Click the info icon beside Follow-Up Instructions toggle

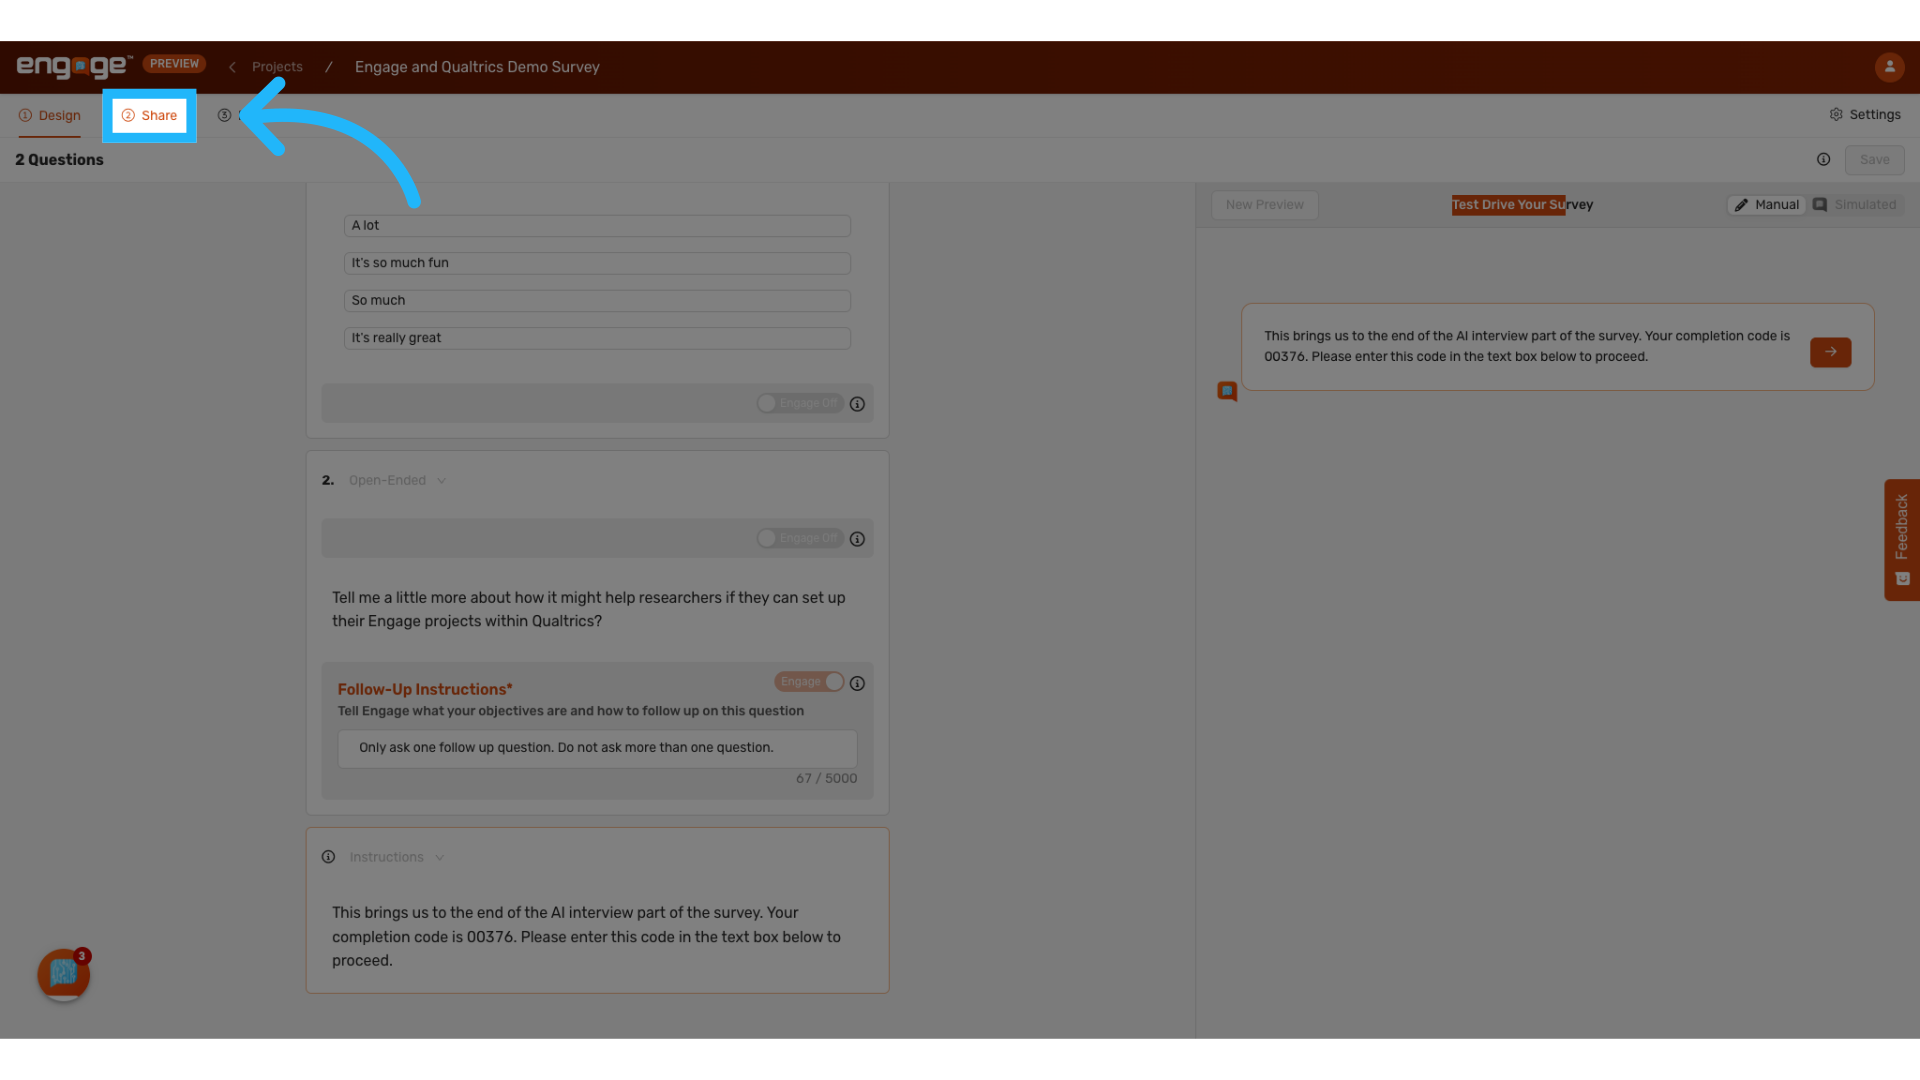coord(857,683)
